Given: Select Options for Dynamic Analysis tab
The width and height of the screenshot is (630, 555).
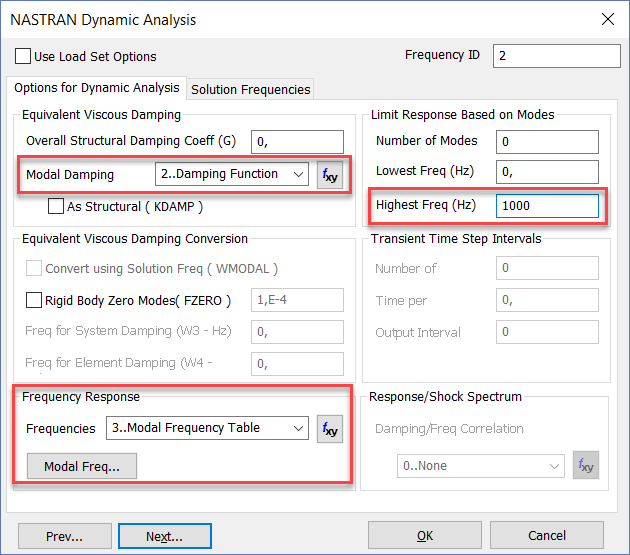Looking at the screenshot, I should pos(96,88).
